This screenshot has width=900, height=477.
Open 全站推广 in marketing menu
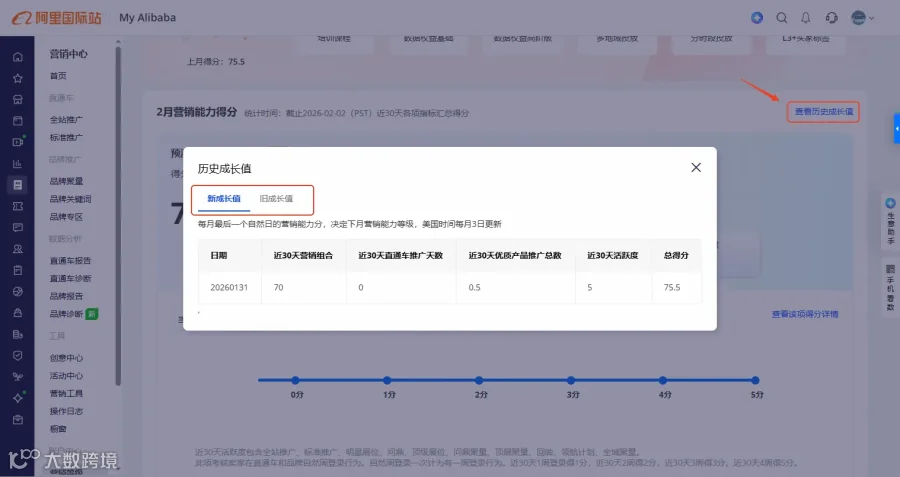pos(66,119)
